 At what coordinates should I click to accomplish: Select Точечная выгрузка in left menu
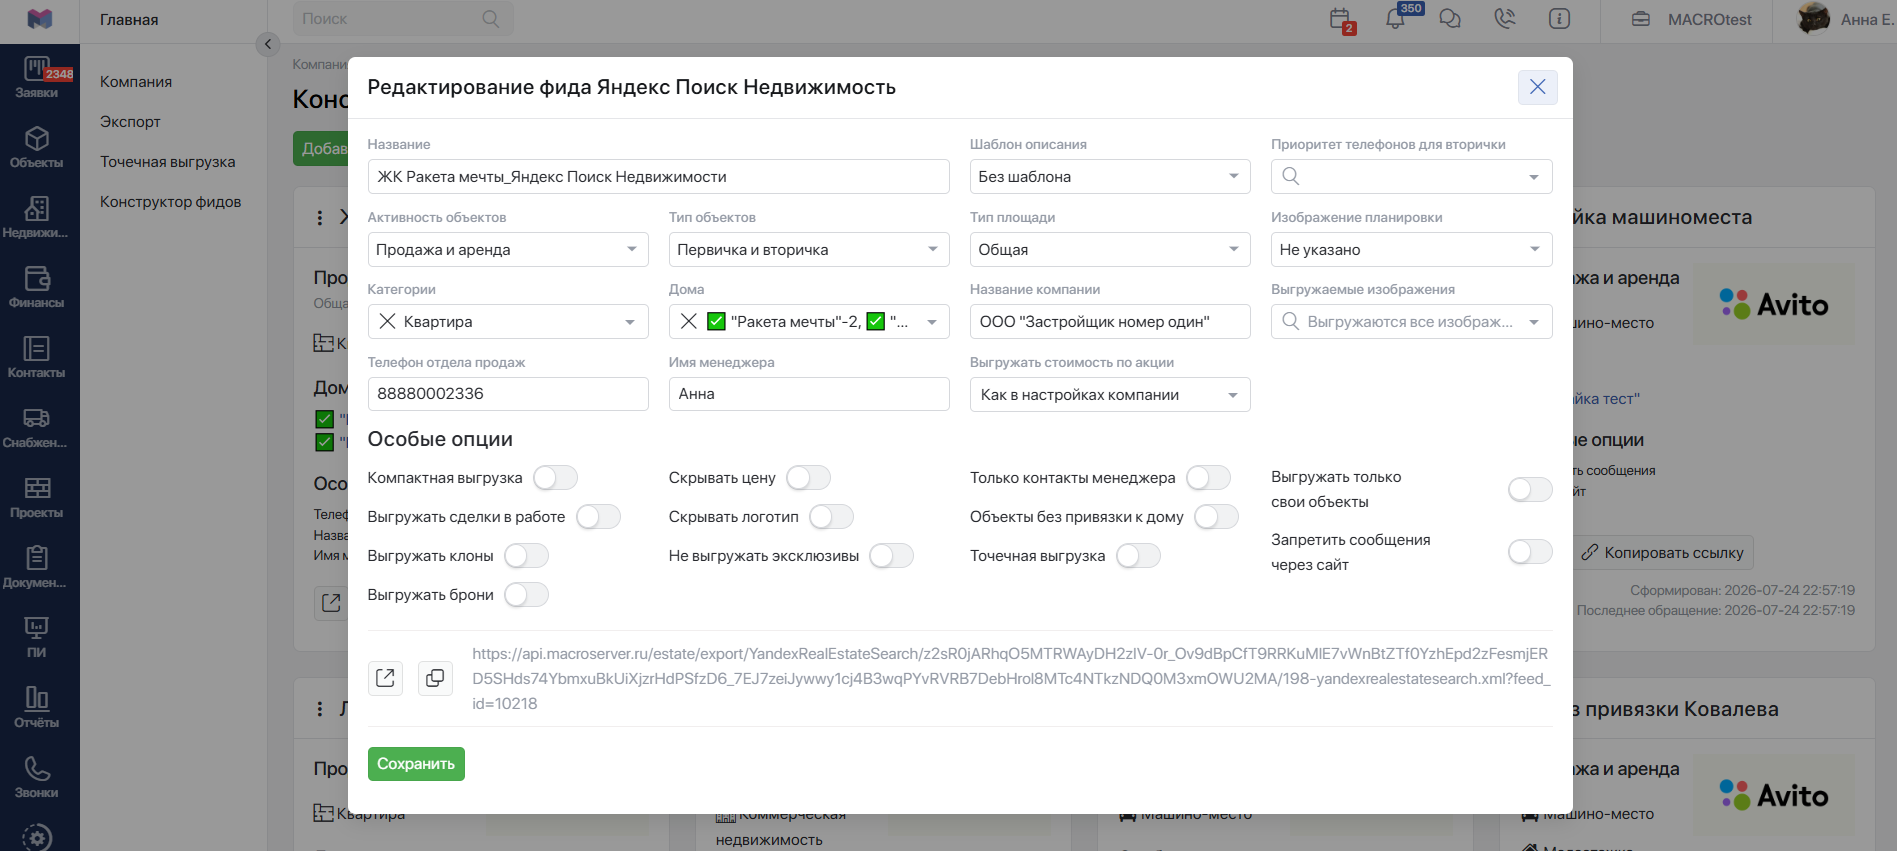click(x=168, y=162)
